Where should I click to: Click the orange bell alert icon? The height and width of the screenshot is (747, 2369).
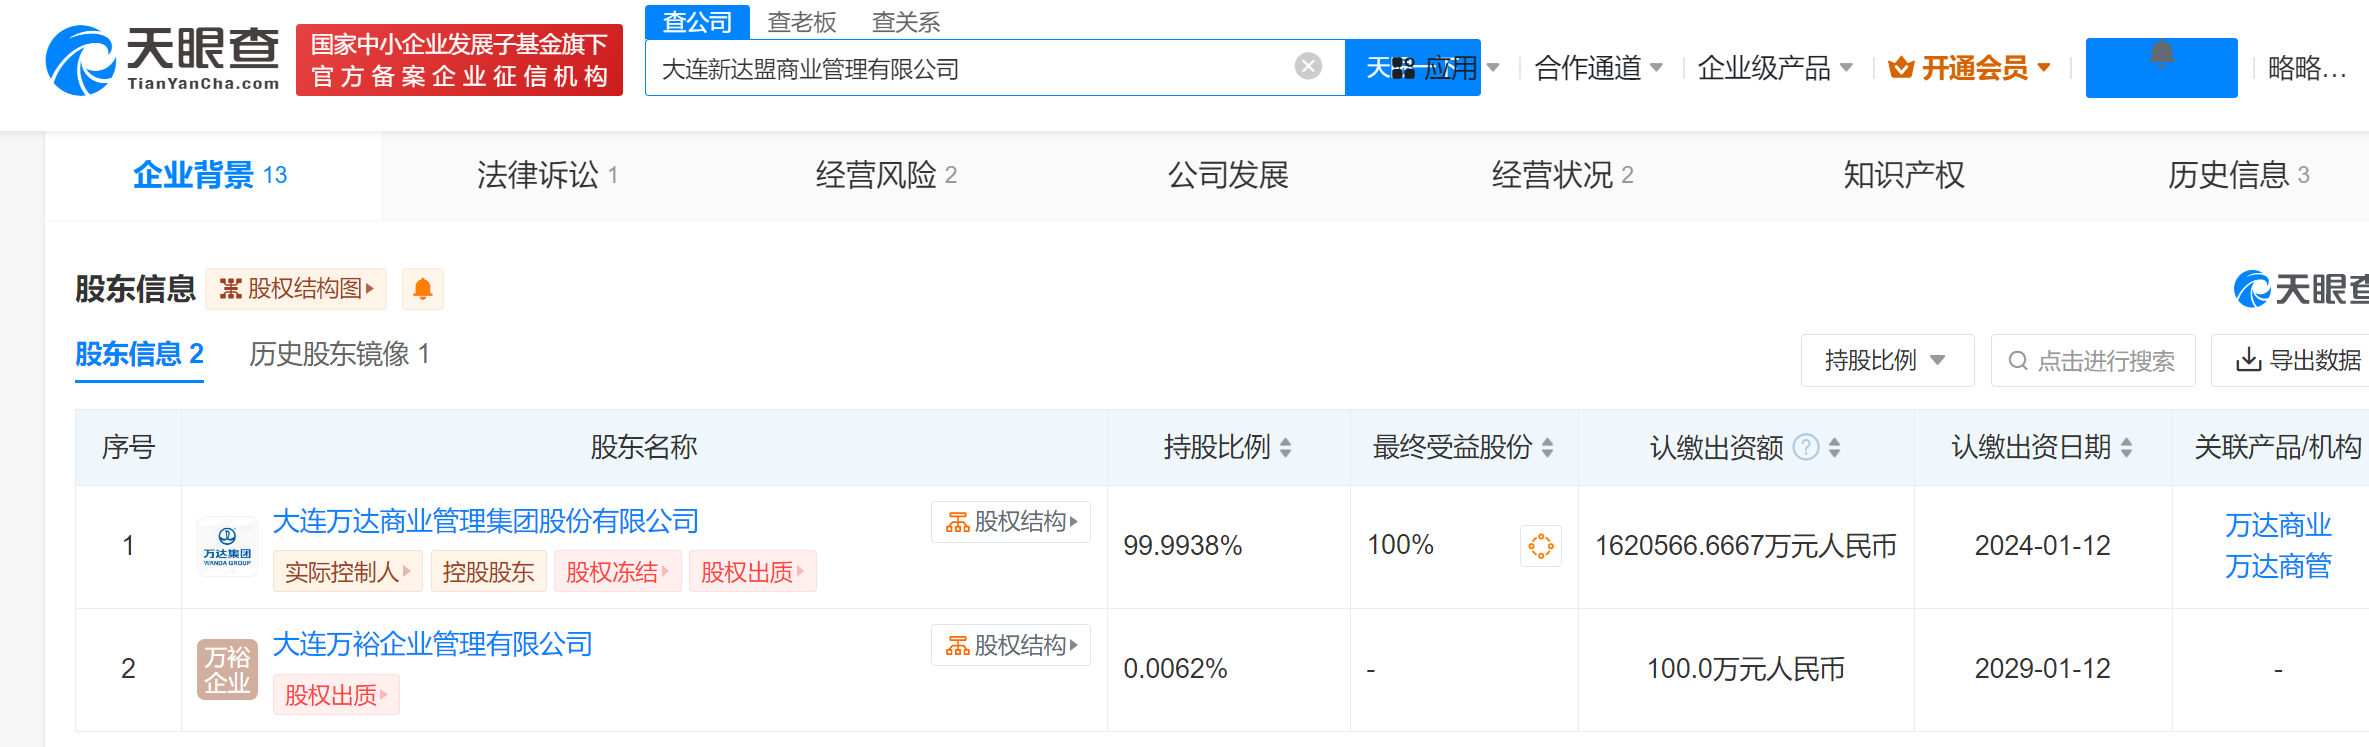pyautogui.click(x=422, y=289)
